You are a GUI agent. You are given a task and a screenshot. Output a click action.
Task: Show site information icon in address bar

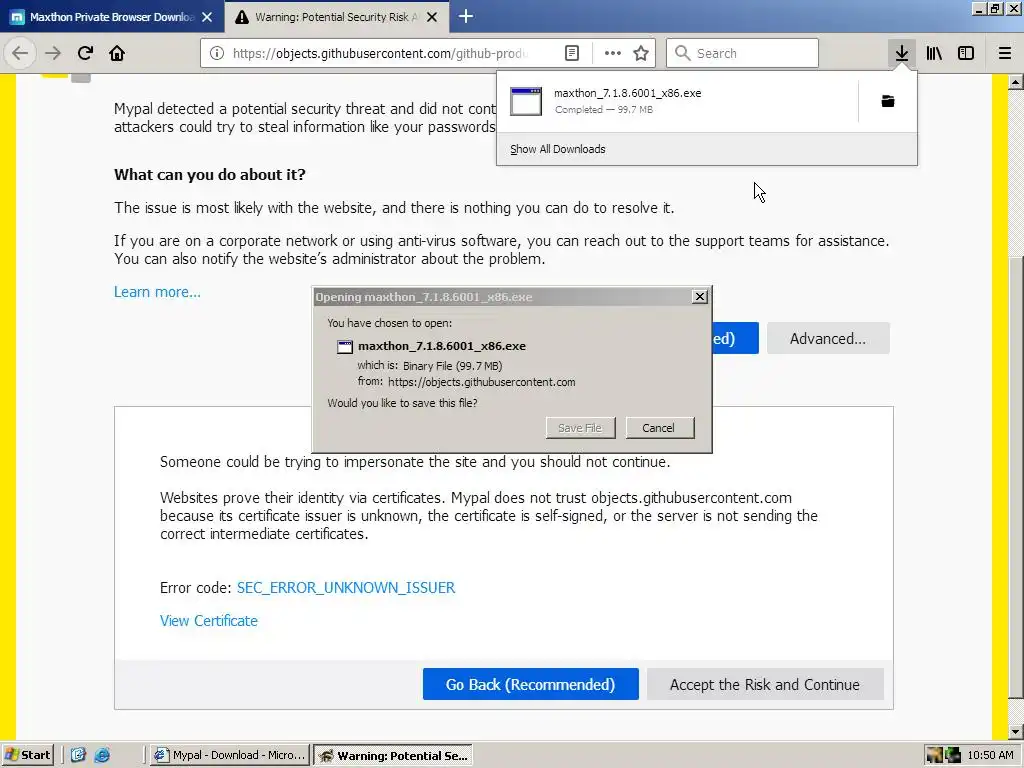217,54
